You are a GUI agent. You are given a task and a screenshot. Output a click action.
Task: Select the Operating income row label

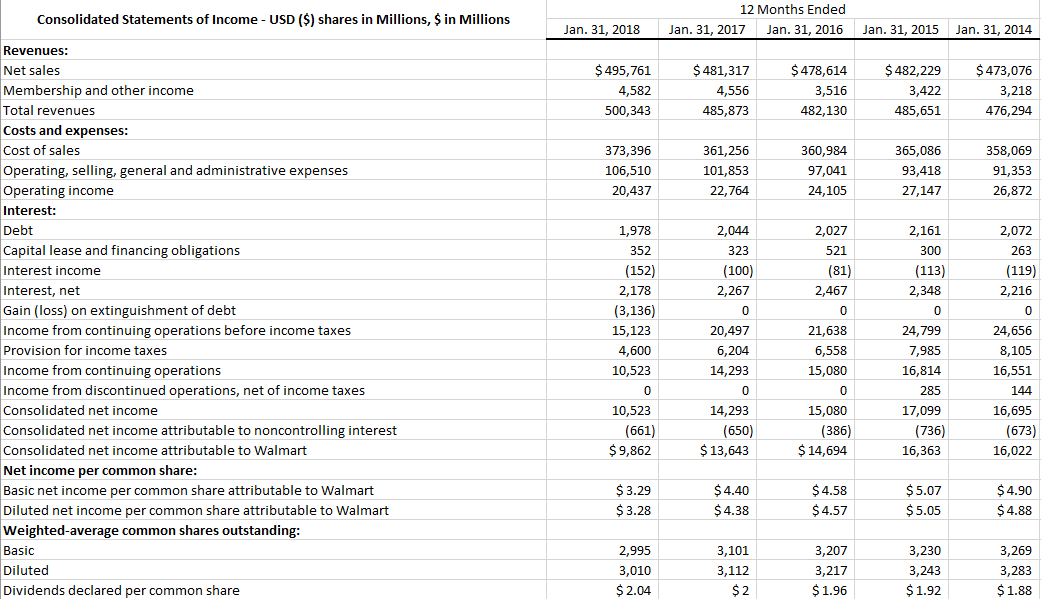[47, 190]
